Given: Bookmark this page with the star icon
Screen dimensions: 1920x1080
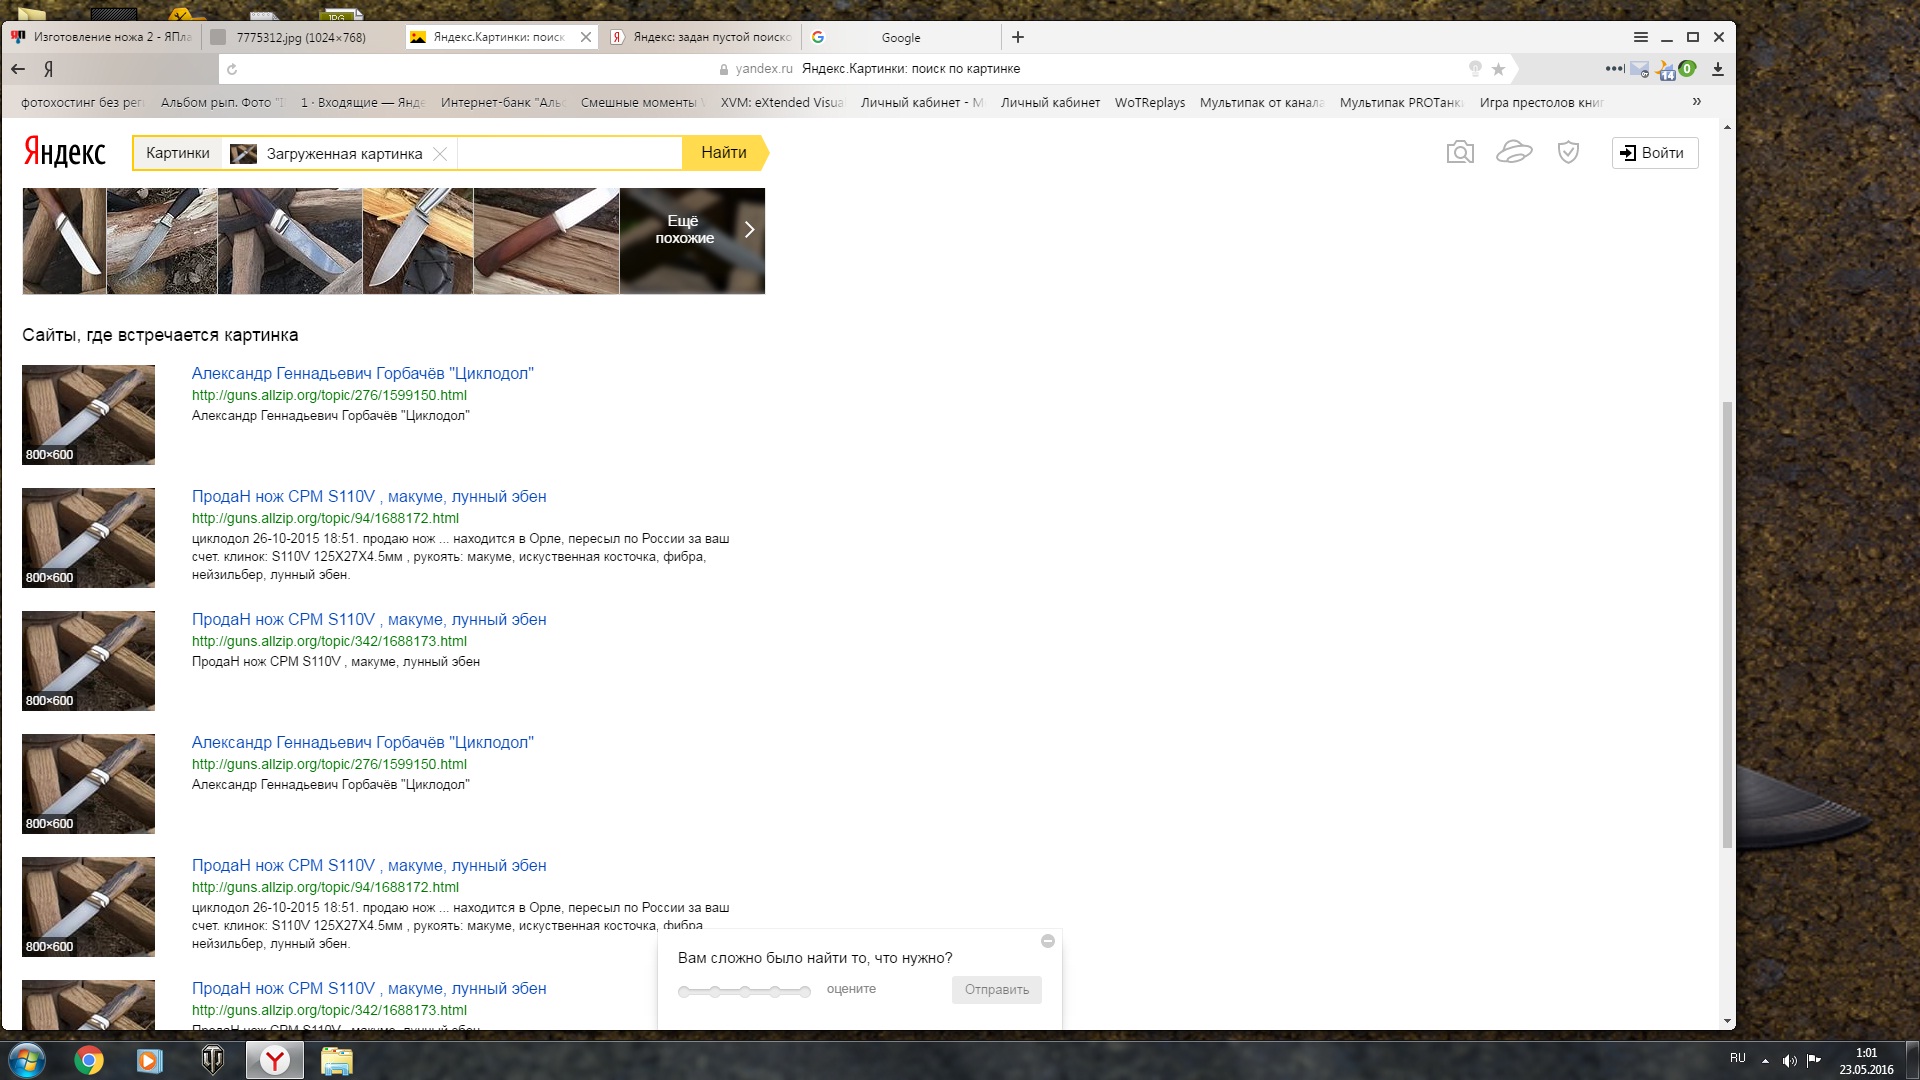Looking at the screenshot, I should point(1498,69).
